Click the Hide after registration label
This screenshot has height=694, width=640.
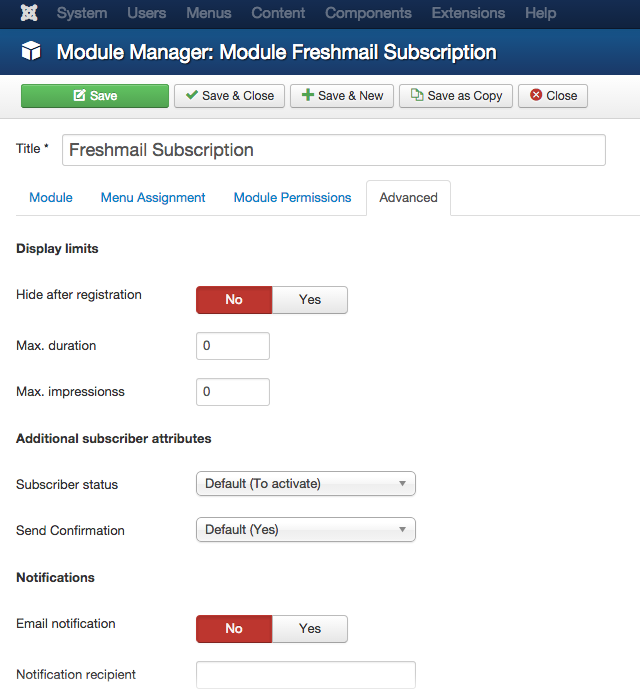pos(79,295)
